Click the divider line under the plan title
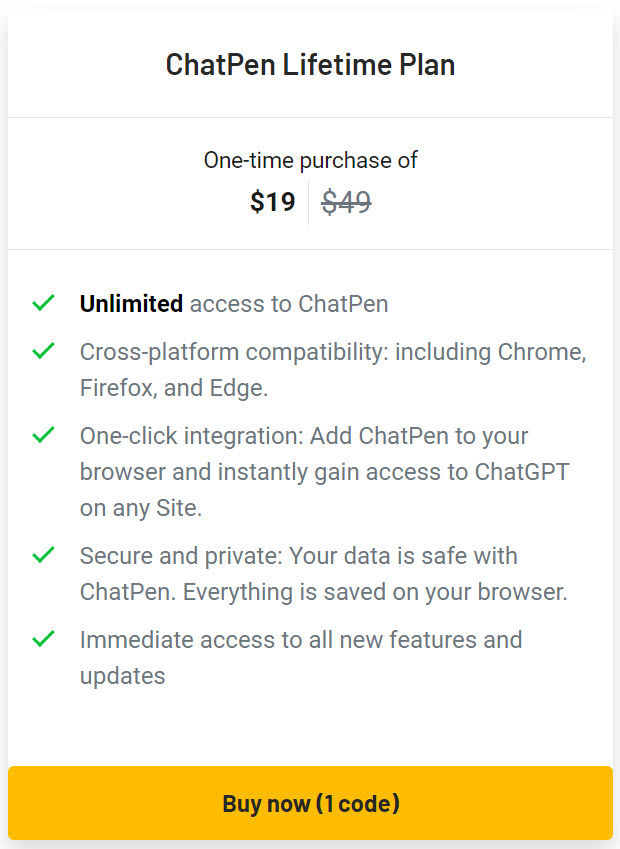Image resolution: width=620 pixels, height=849 pixels. click(x=310, y=116)
